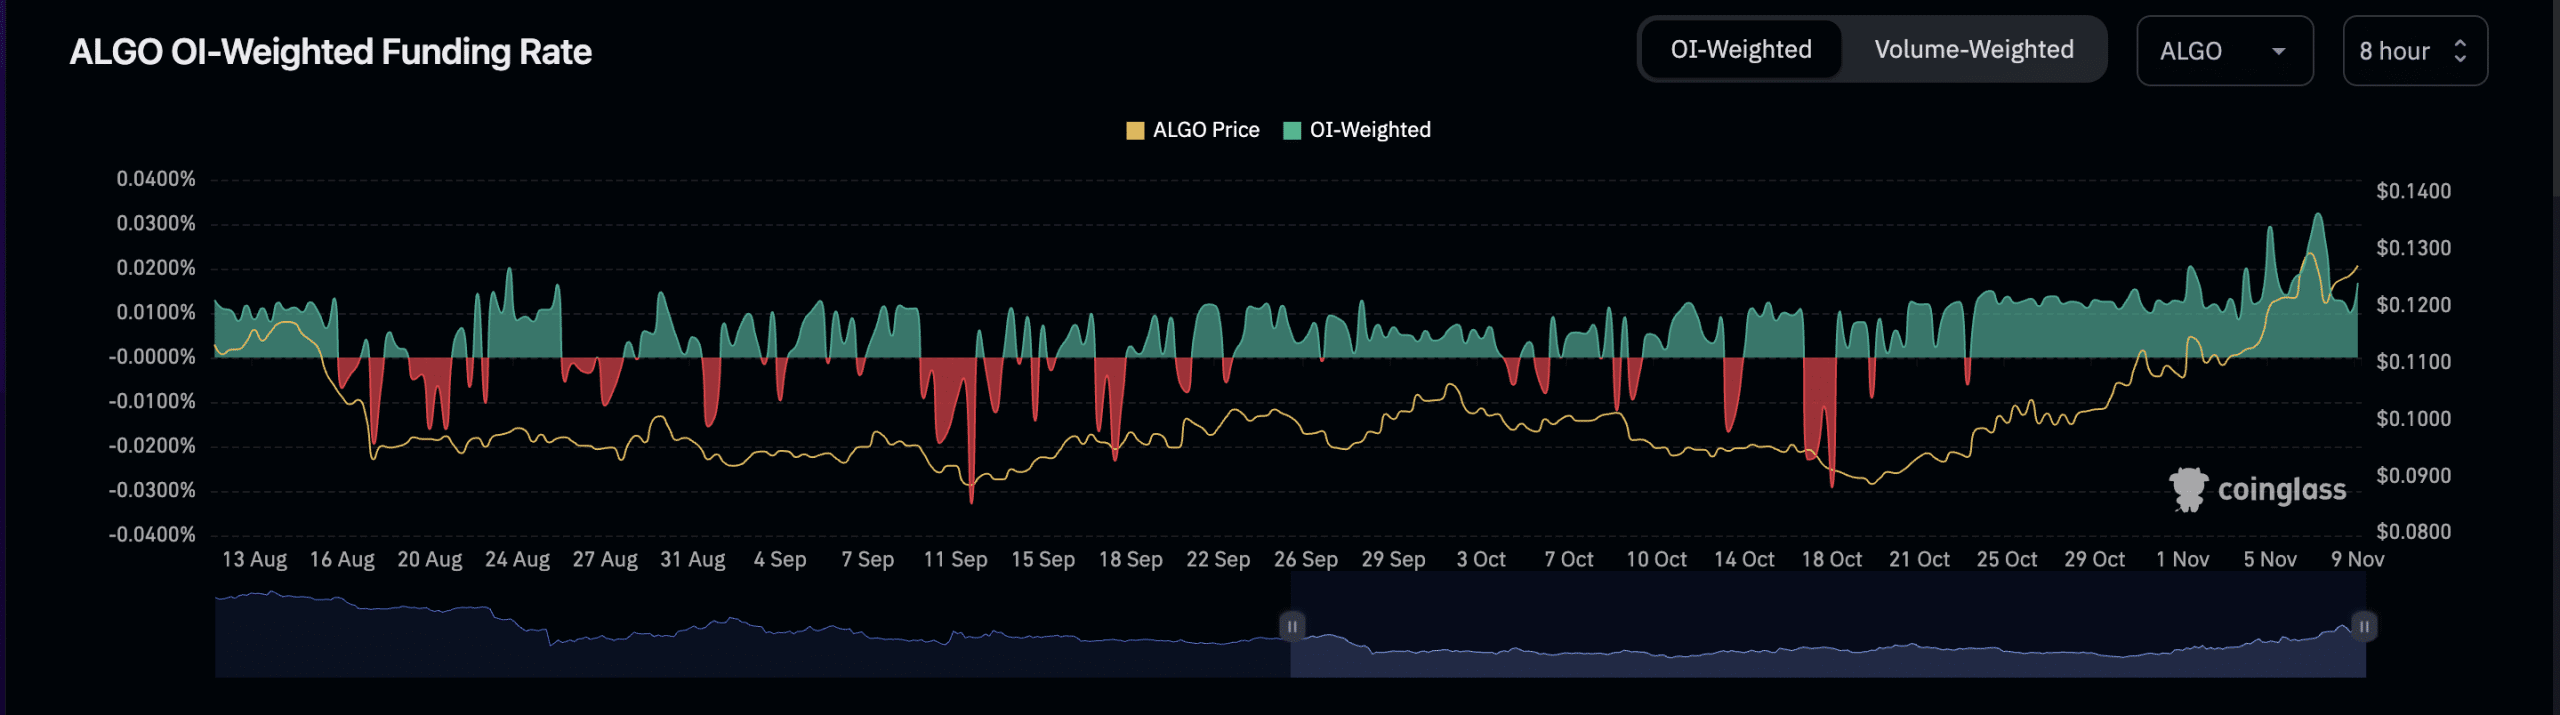Click the $0.1400 price axis label

tap(2414, 191)
